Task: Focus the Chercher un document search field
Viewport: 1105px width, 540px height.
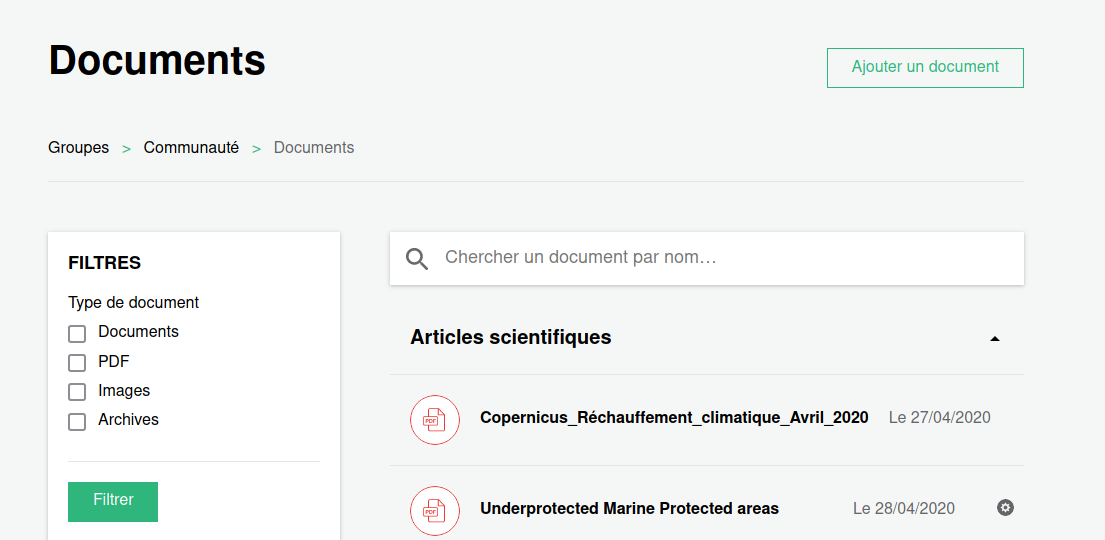Action: pos(707,259)
